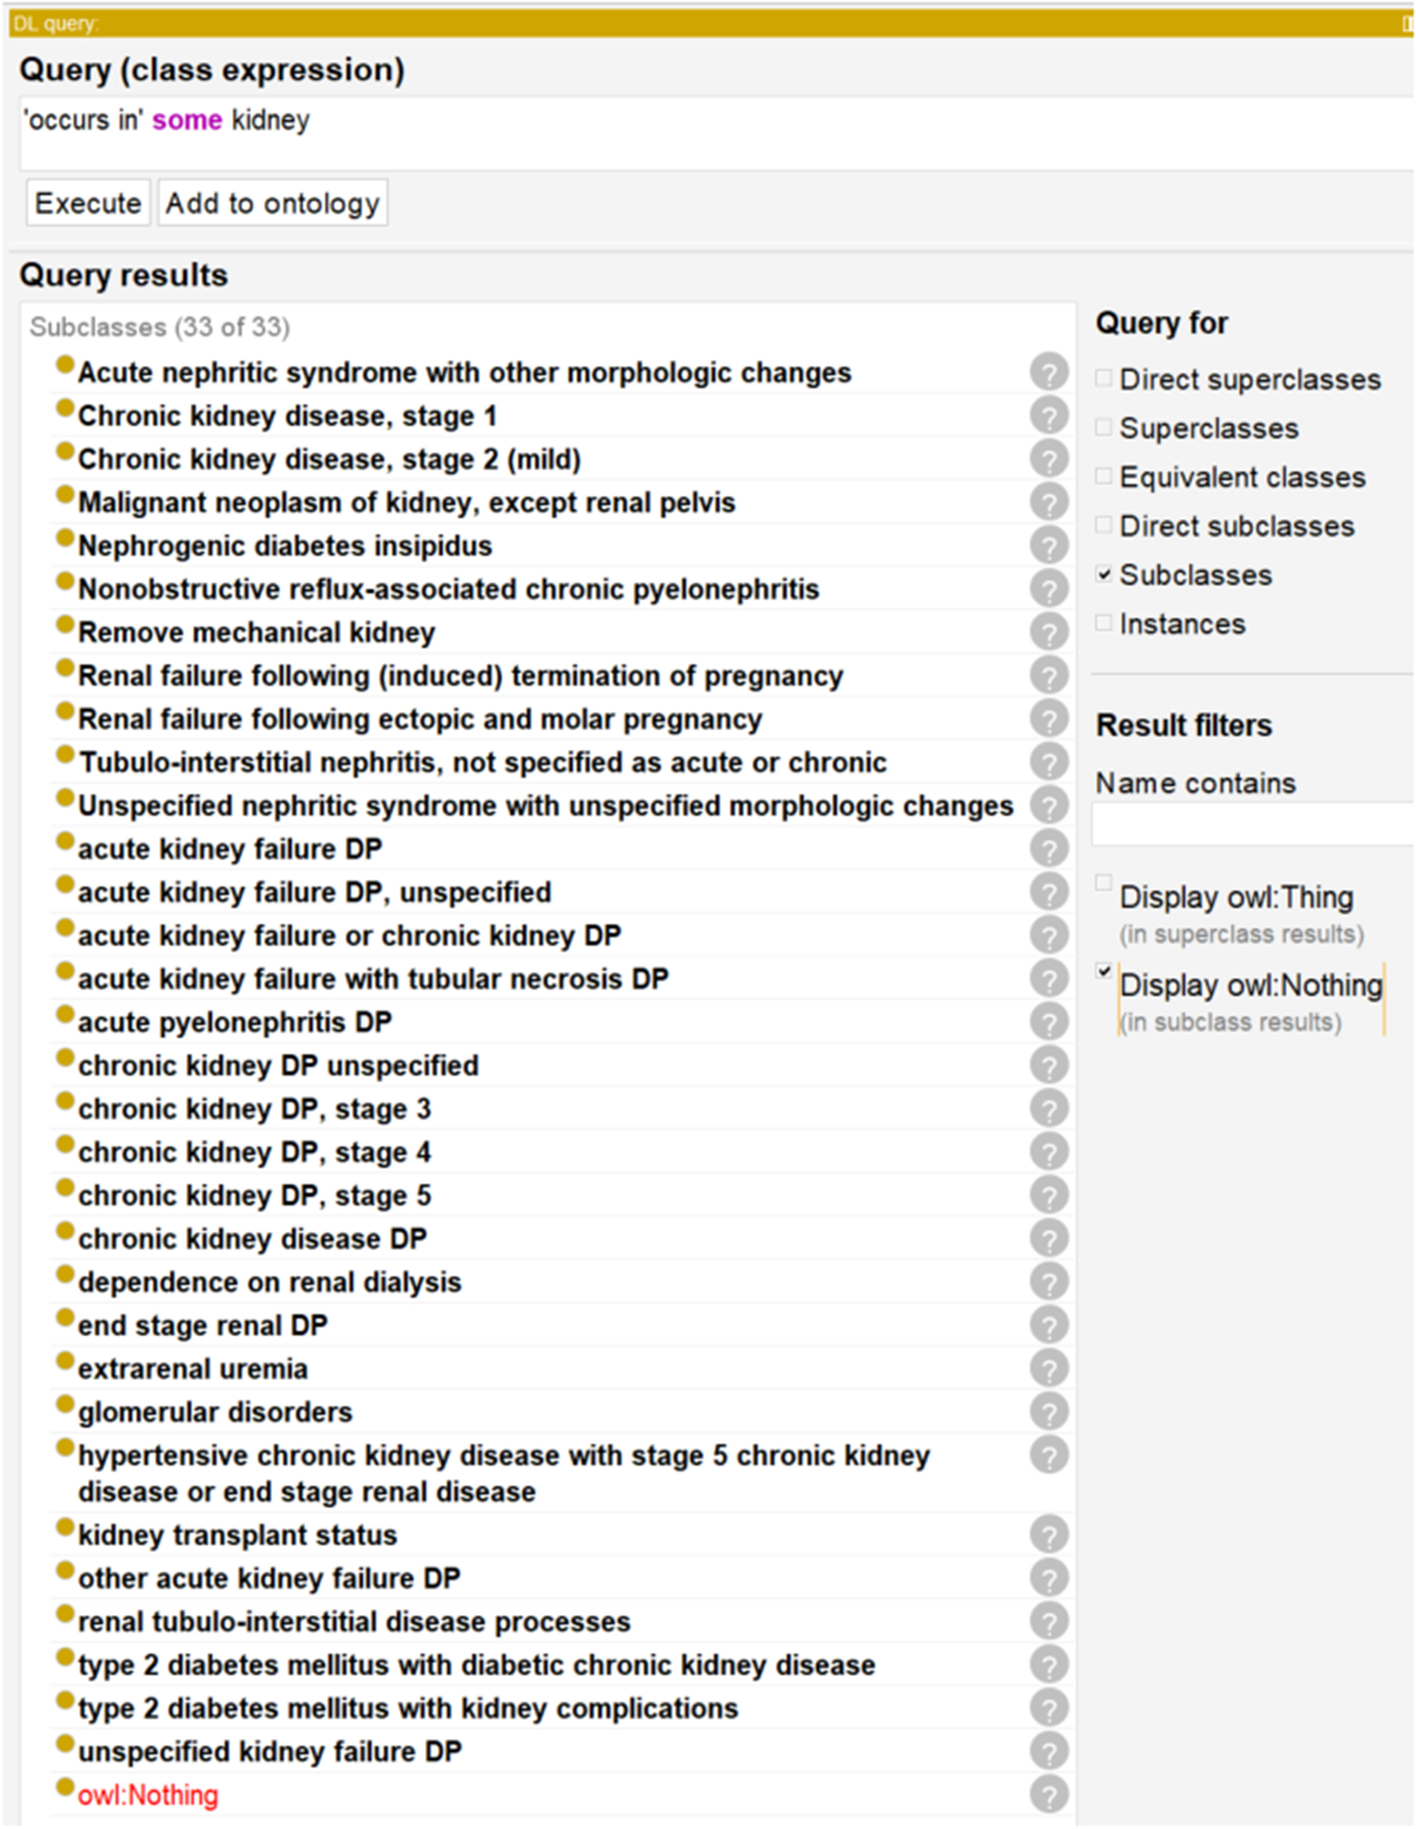Viewport: 1416px width, 1829px height.
Task: Click question mark for Unspecified nephritic syndrome
Action: pos(1049,805)
